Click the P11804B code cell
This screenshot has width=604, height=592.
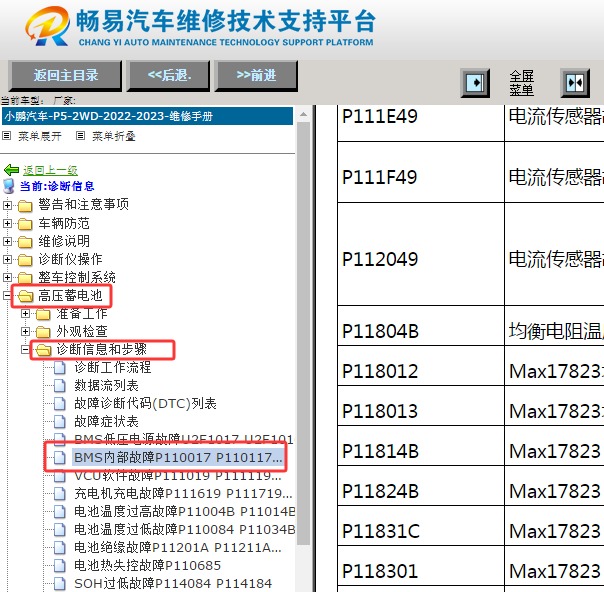(421, 326)
